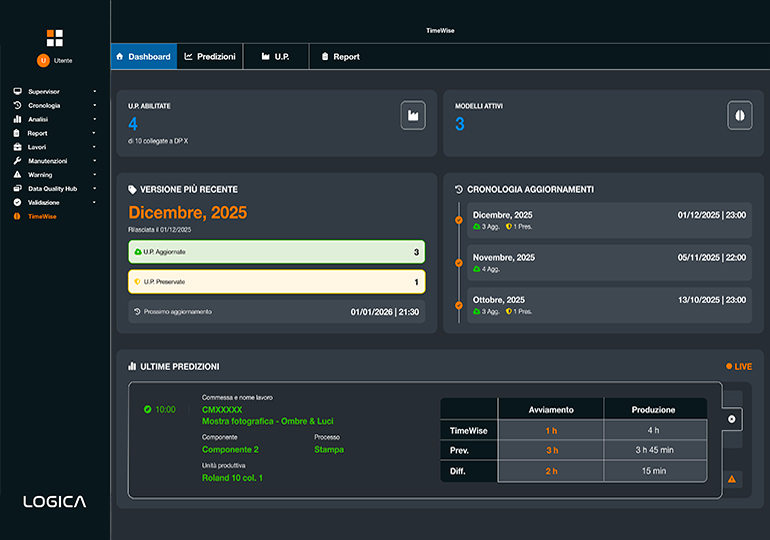Click the Data Quality Hub icon
The image size is (770, 540).
pos(17,189)
